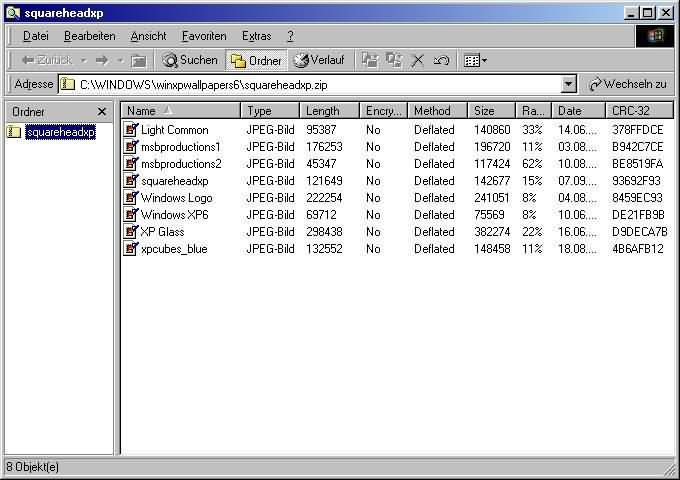Click the Windows XP6 file icon
This screenshot has height=480, width=680.
pos(131,214)
